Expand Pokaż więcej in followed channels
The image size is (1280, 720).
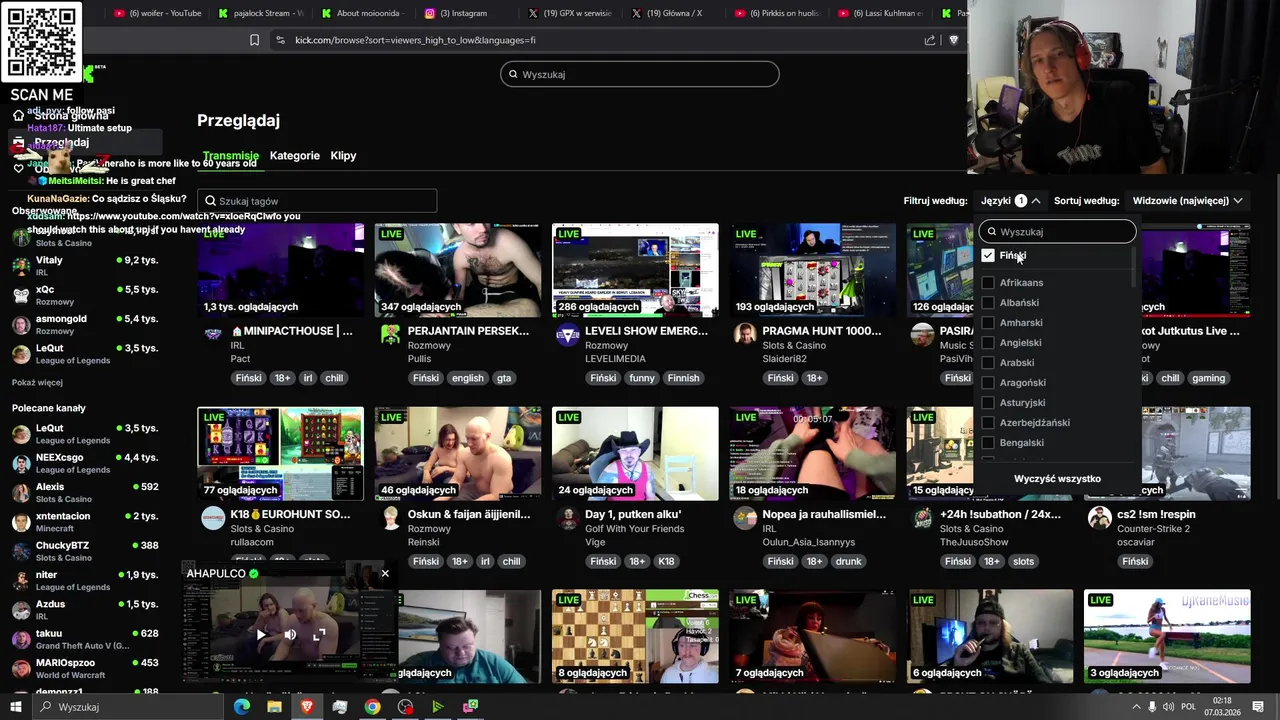point(37,382)
